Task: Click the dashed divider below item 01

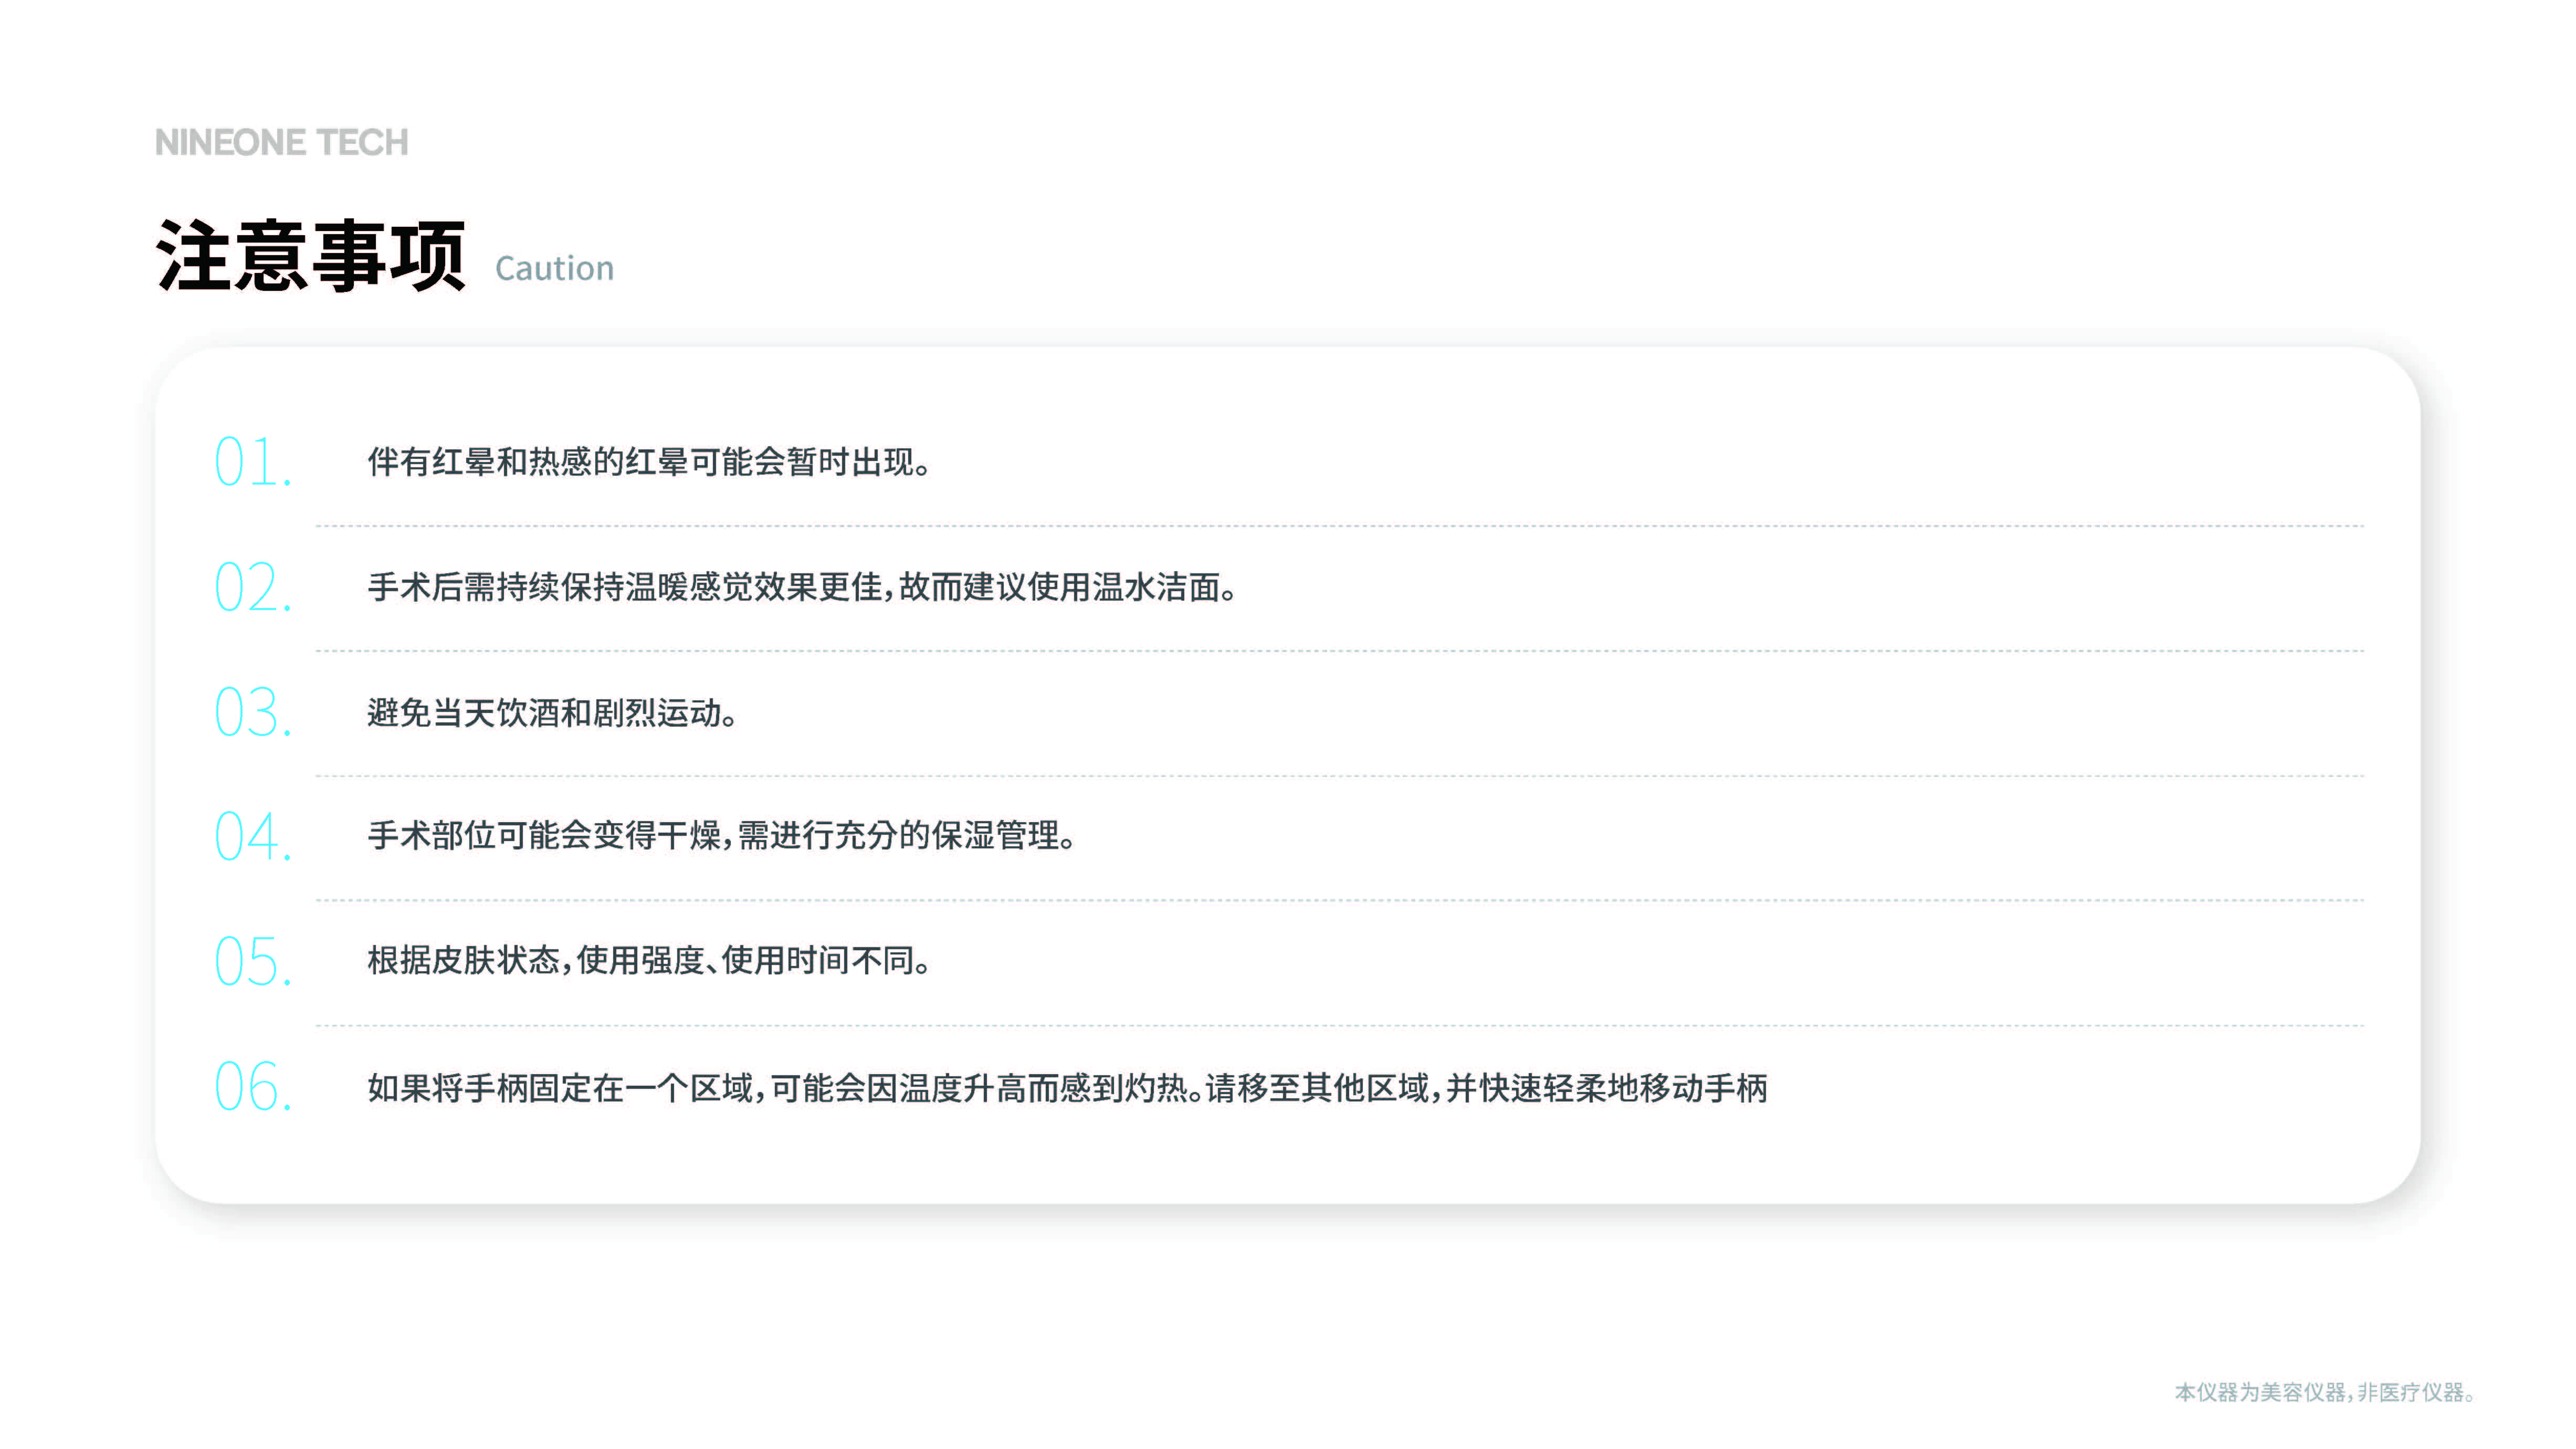Action: (1340, 526)
